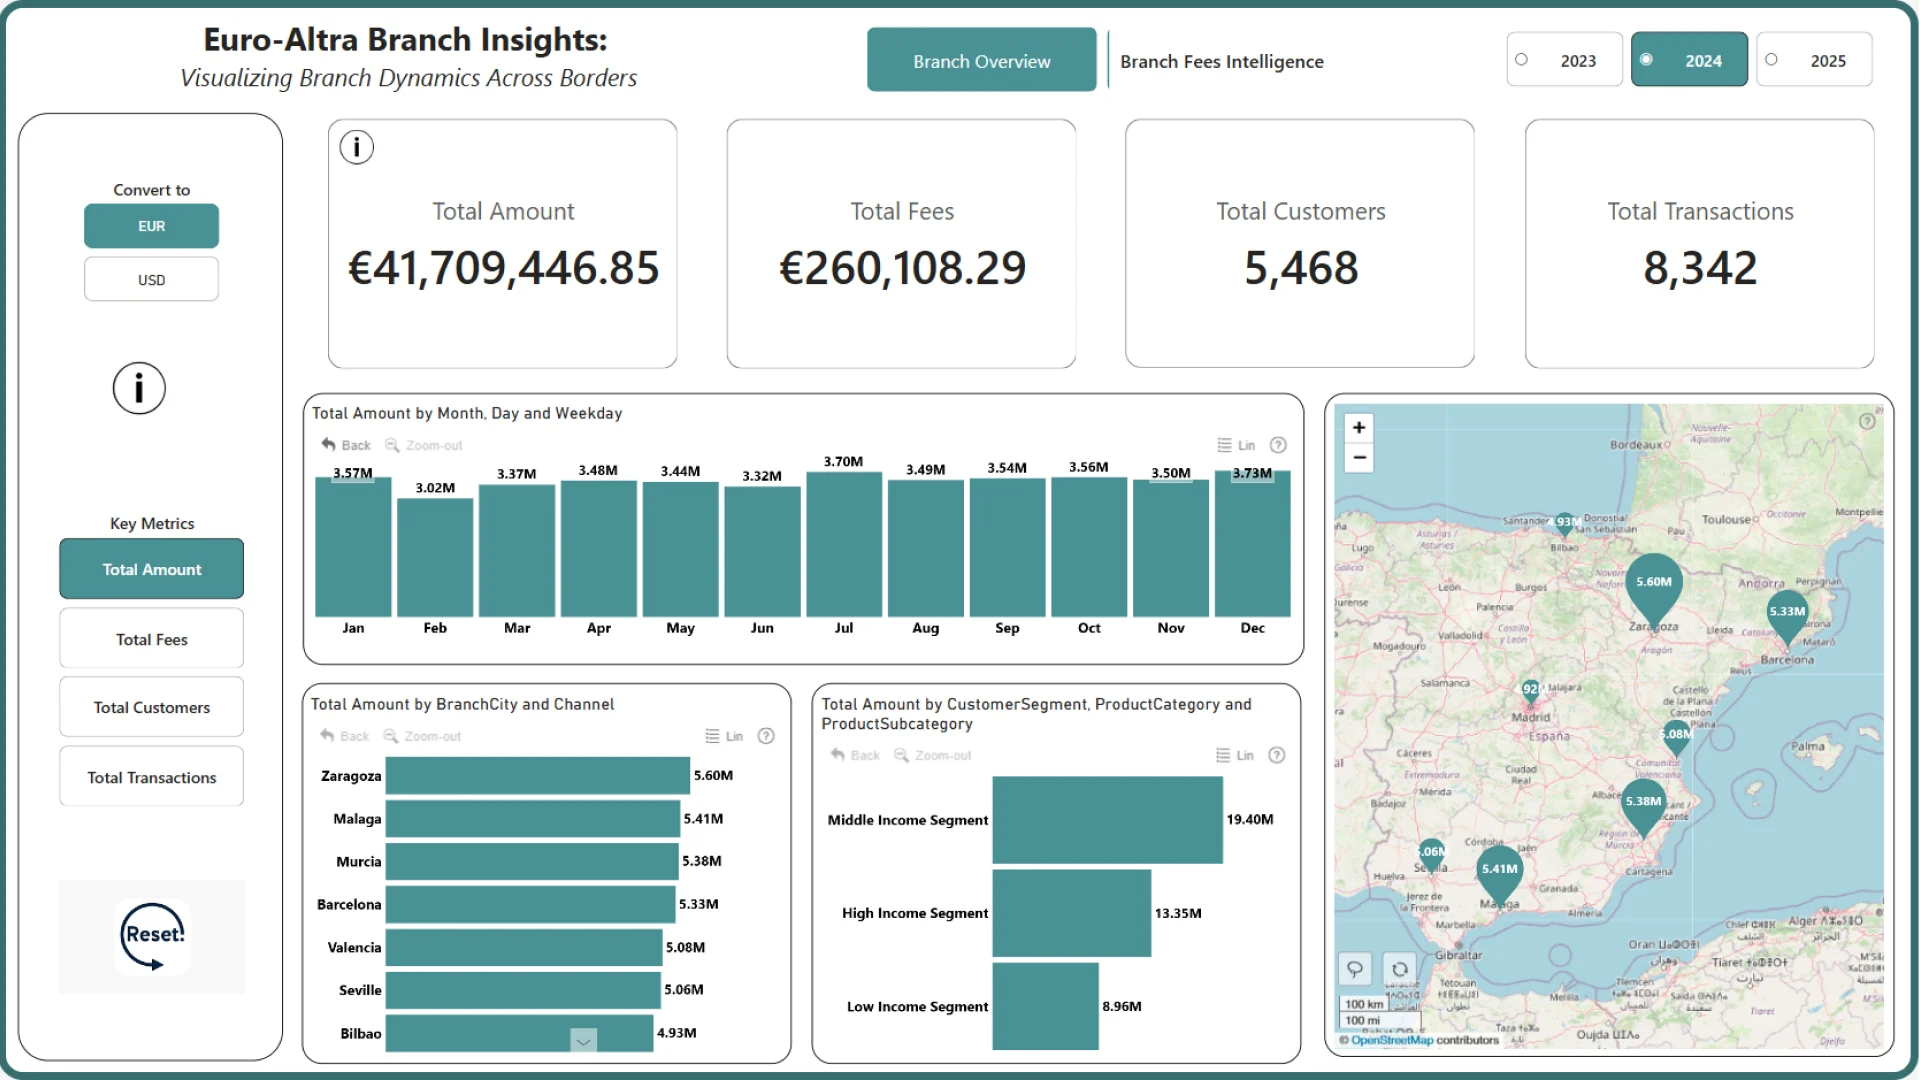Click Zoom-out in BranchCity chart
1920x1080 pixels.
pyautogui.click(x=422, y=736)
